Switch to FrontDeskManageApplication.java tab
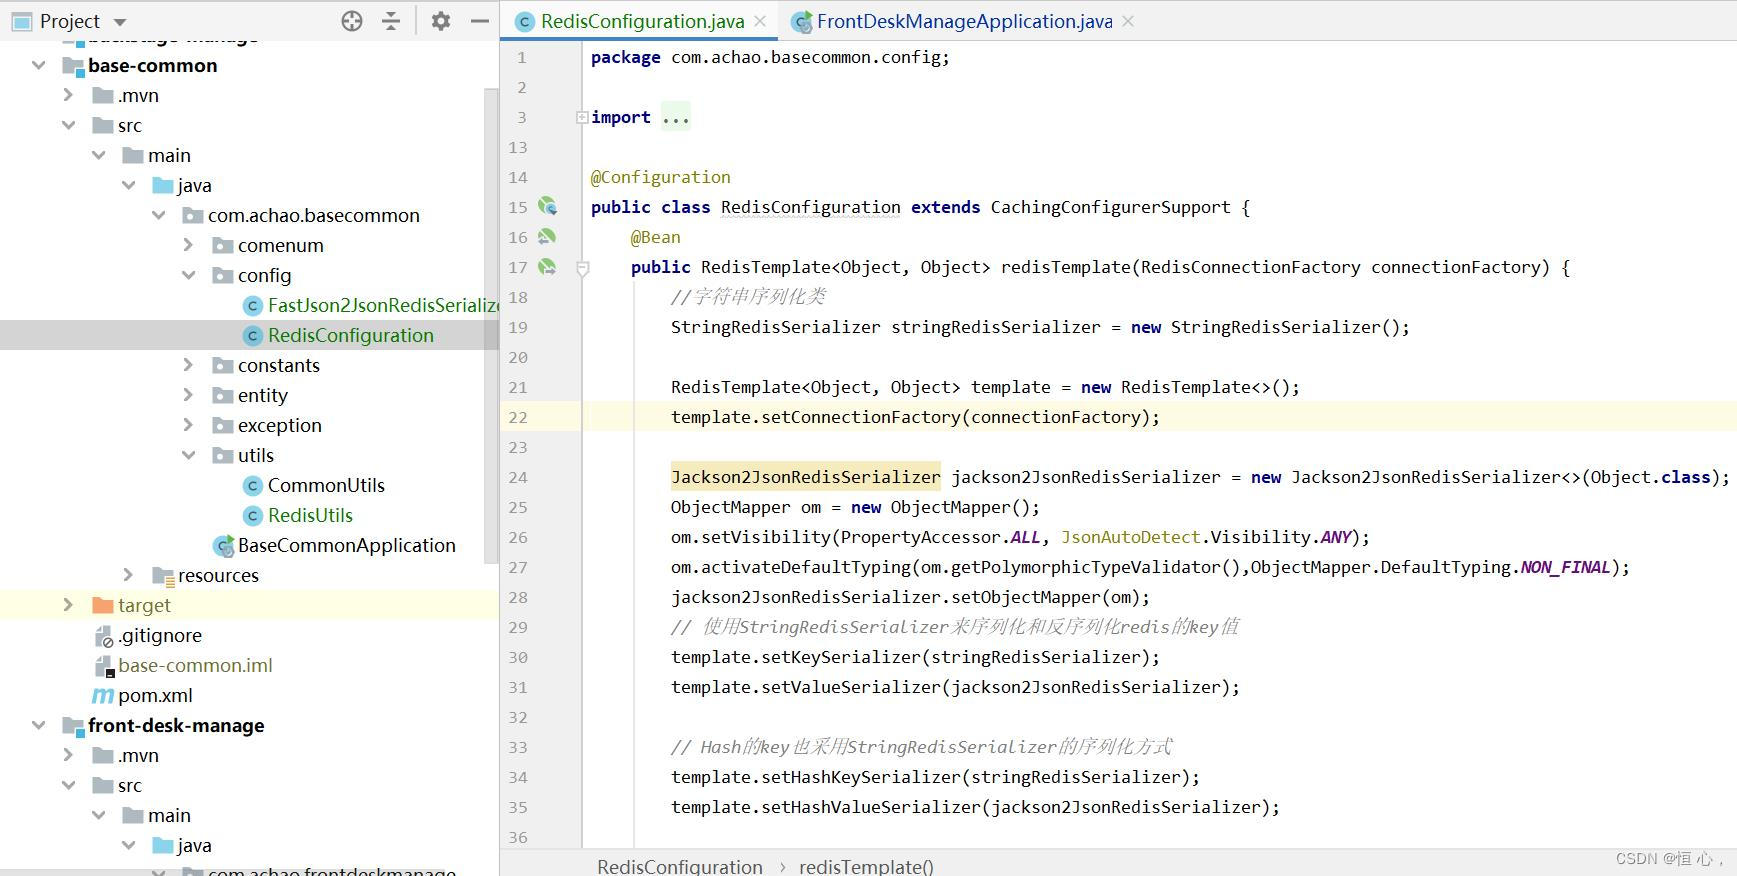This screenshot has width=1737, height=876. tap(964, 21)
